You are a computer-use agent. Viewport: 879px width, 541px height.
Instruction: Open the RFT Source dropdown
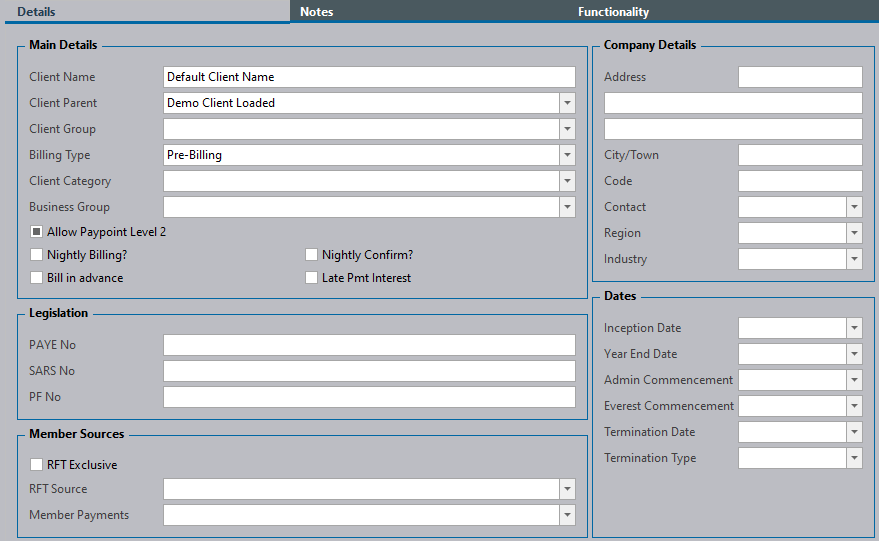coord(567,489)
